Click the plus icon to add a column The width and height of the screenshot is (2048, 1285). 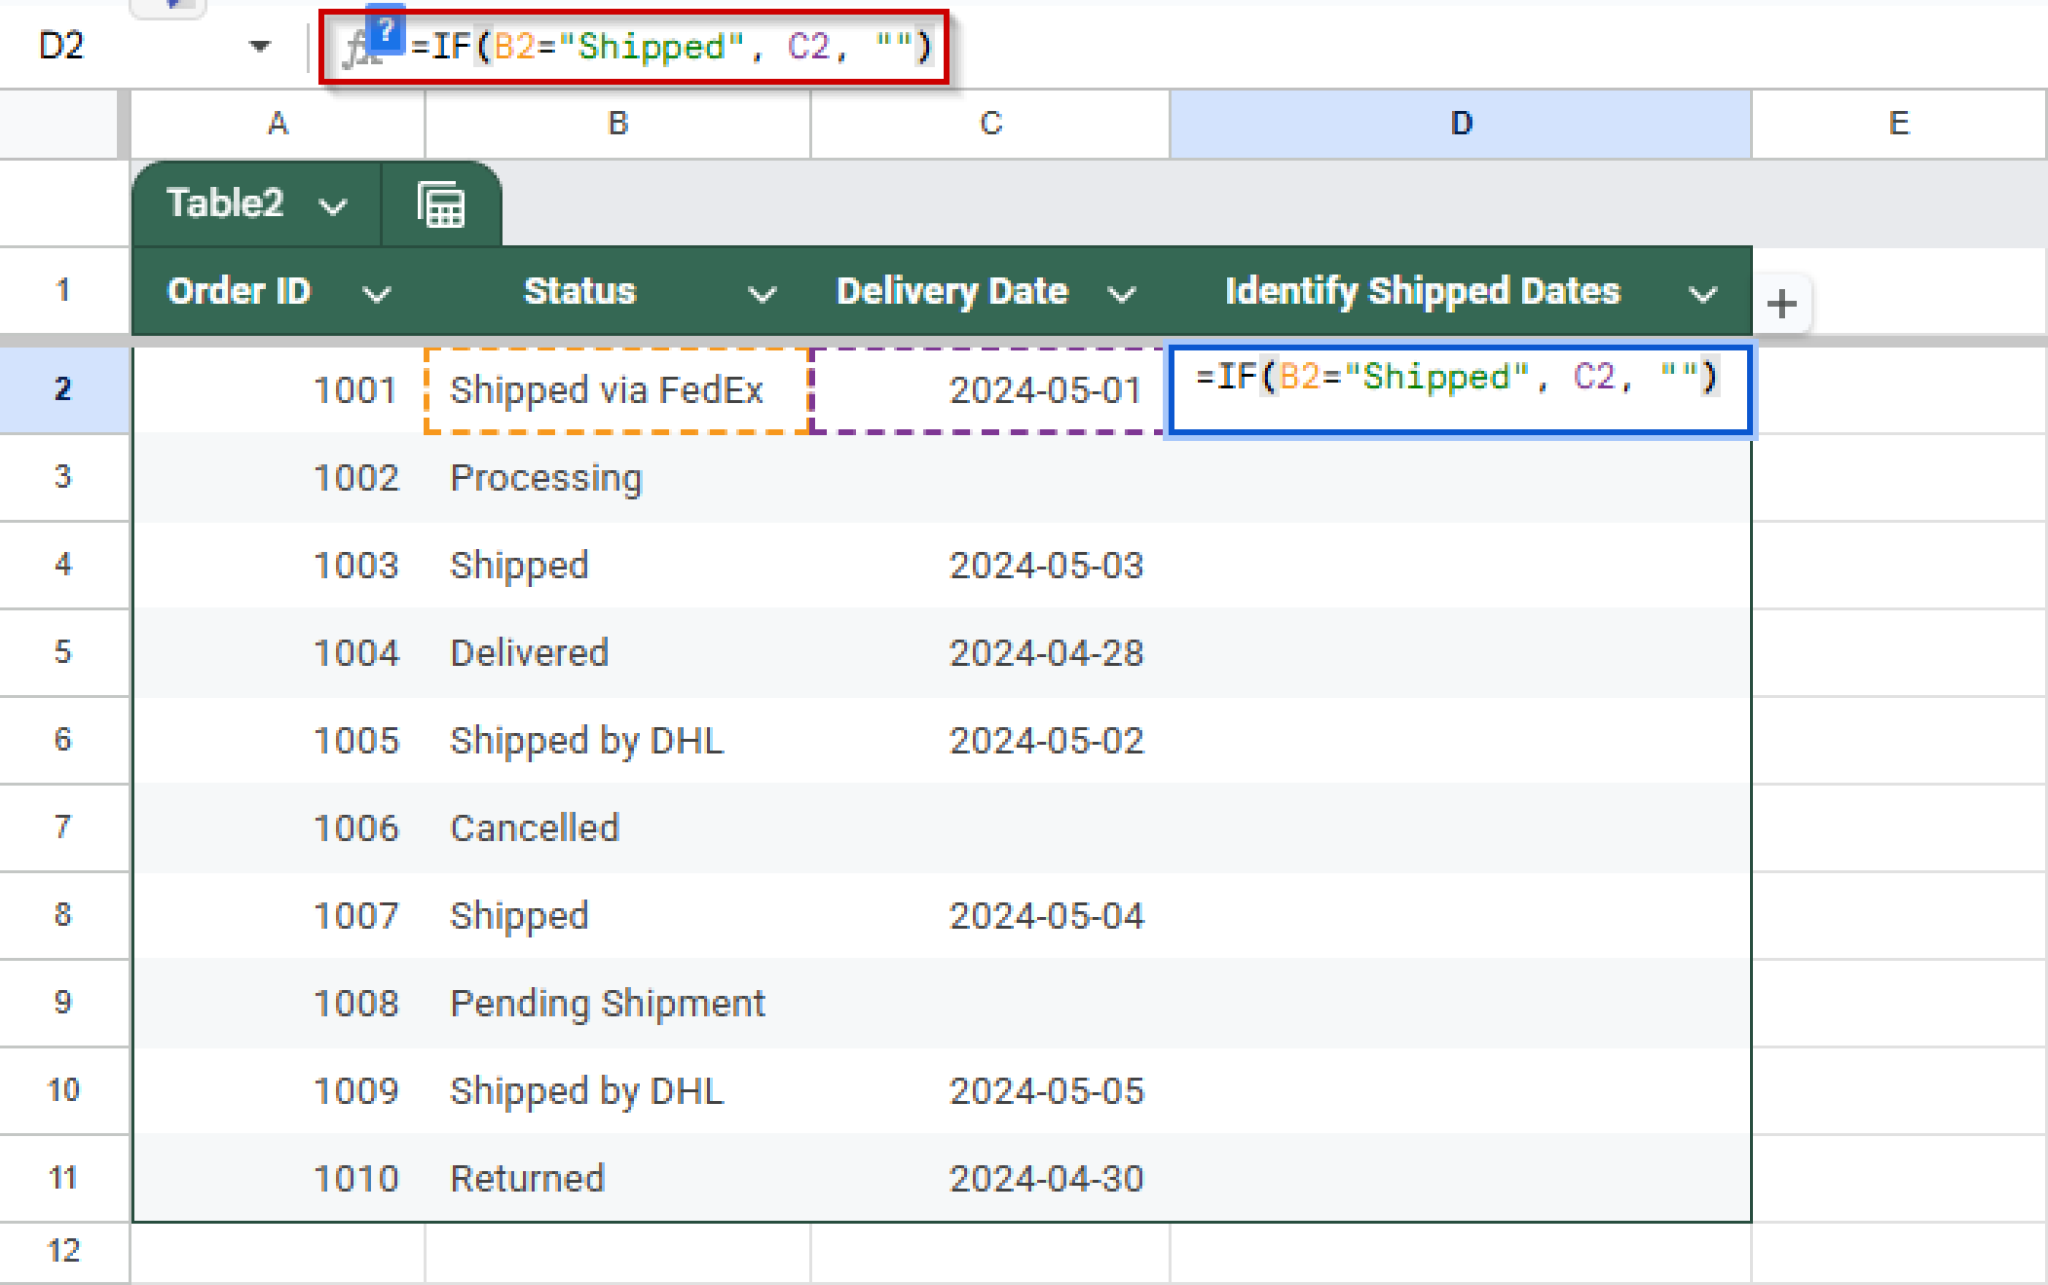pos(1783,304)
